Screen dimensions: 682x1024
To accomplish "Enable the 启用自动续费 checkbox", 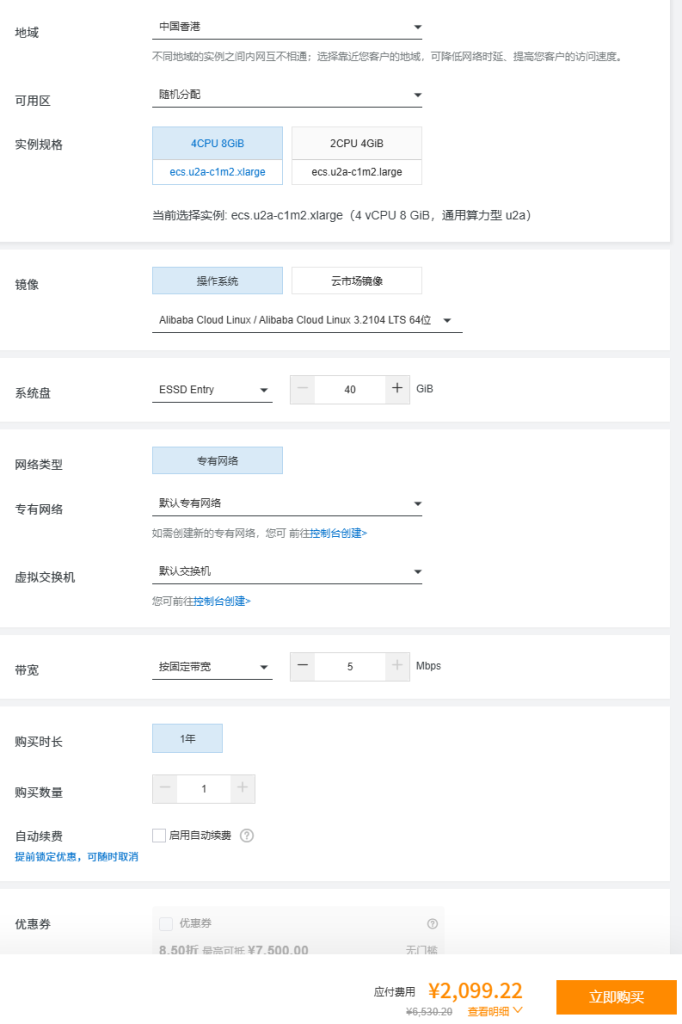I will coord(159,835).
